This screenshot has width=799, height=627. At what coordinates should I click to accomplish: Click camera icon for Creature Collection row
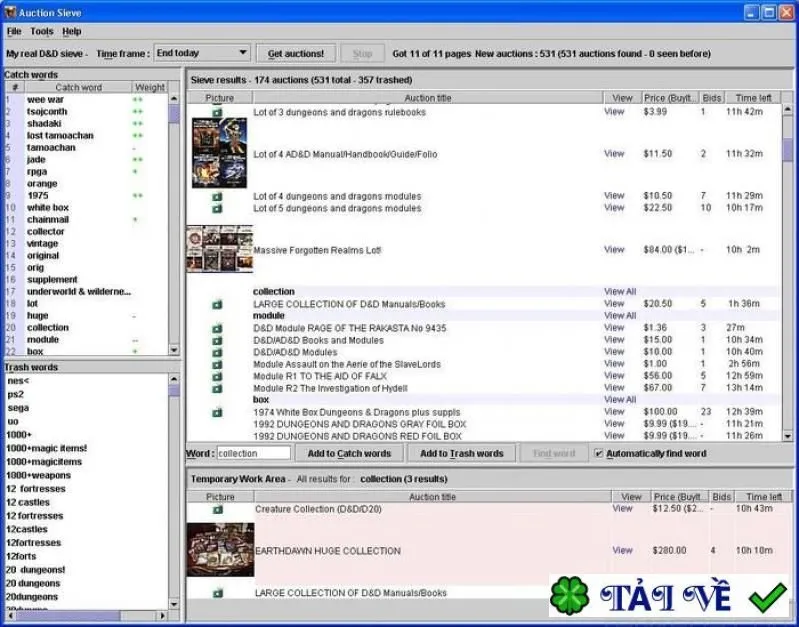coord(218,509)
